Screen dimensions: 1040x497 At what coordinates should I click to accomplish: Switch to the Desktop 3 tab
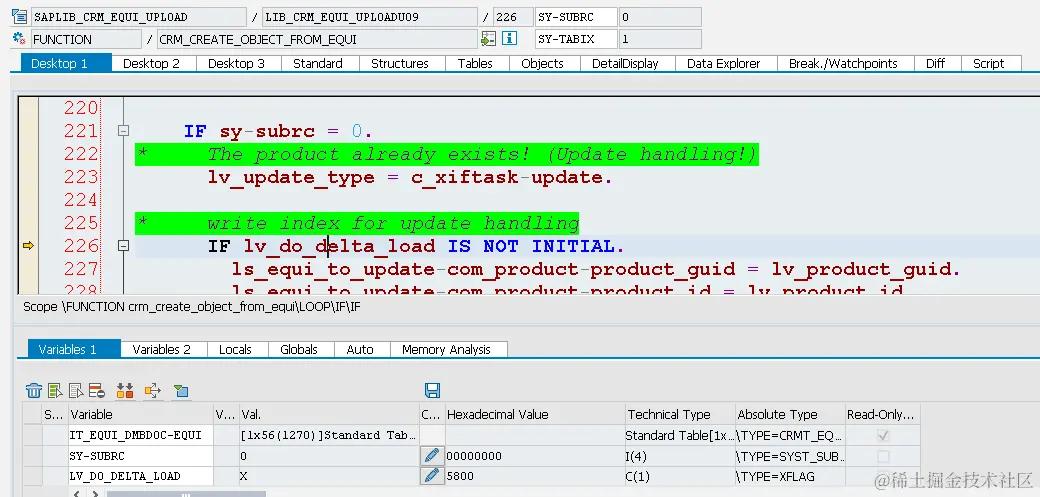(x=236, y=64)
